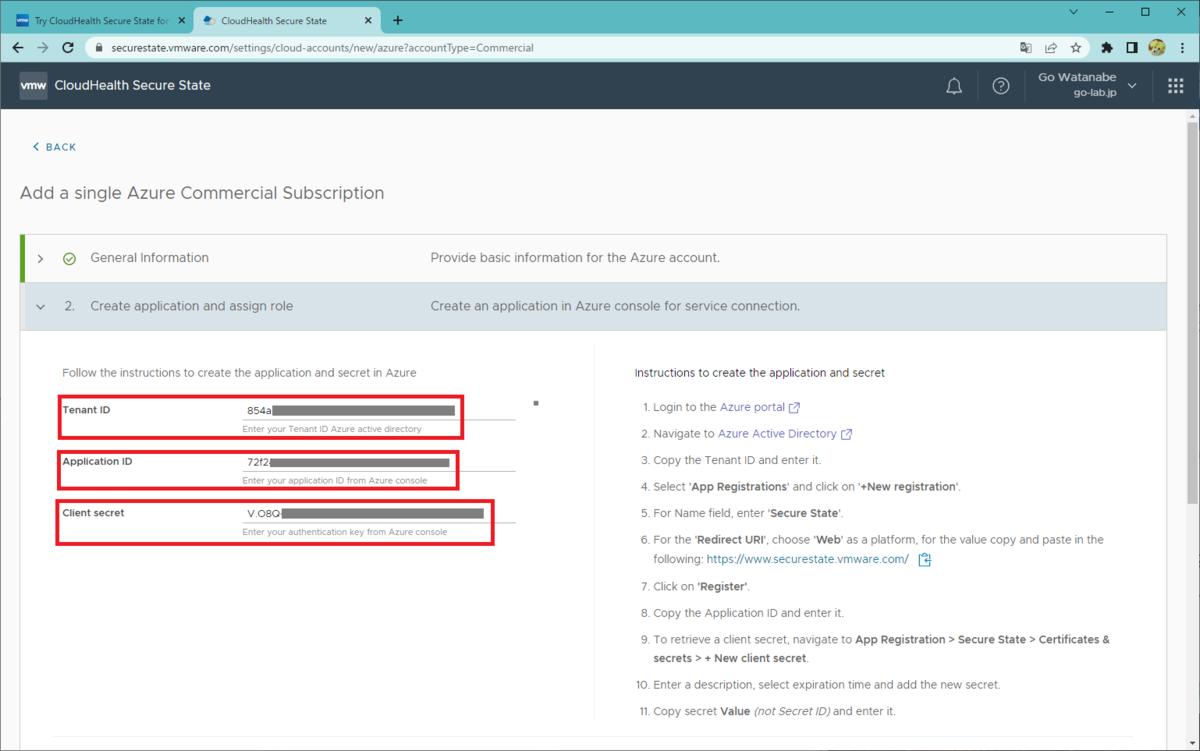1200x751 pixels.
Task: Click the 'Add a single Azure Commercial Subscription' heading
Action: pos(202,193)
